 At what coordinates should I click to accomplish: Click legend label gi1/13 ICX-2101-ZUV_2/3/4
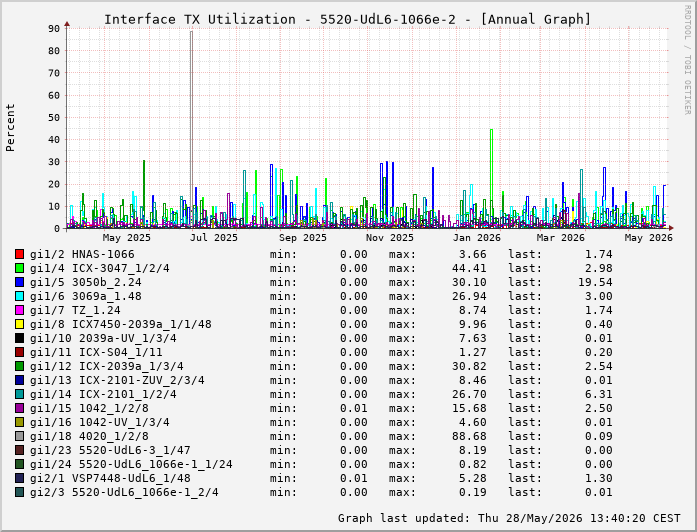click(x=117, y=380)
